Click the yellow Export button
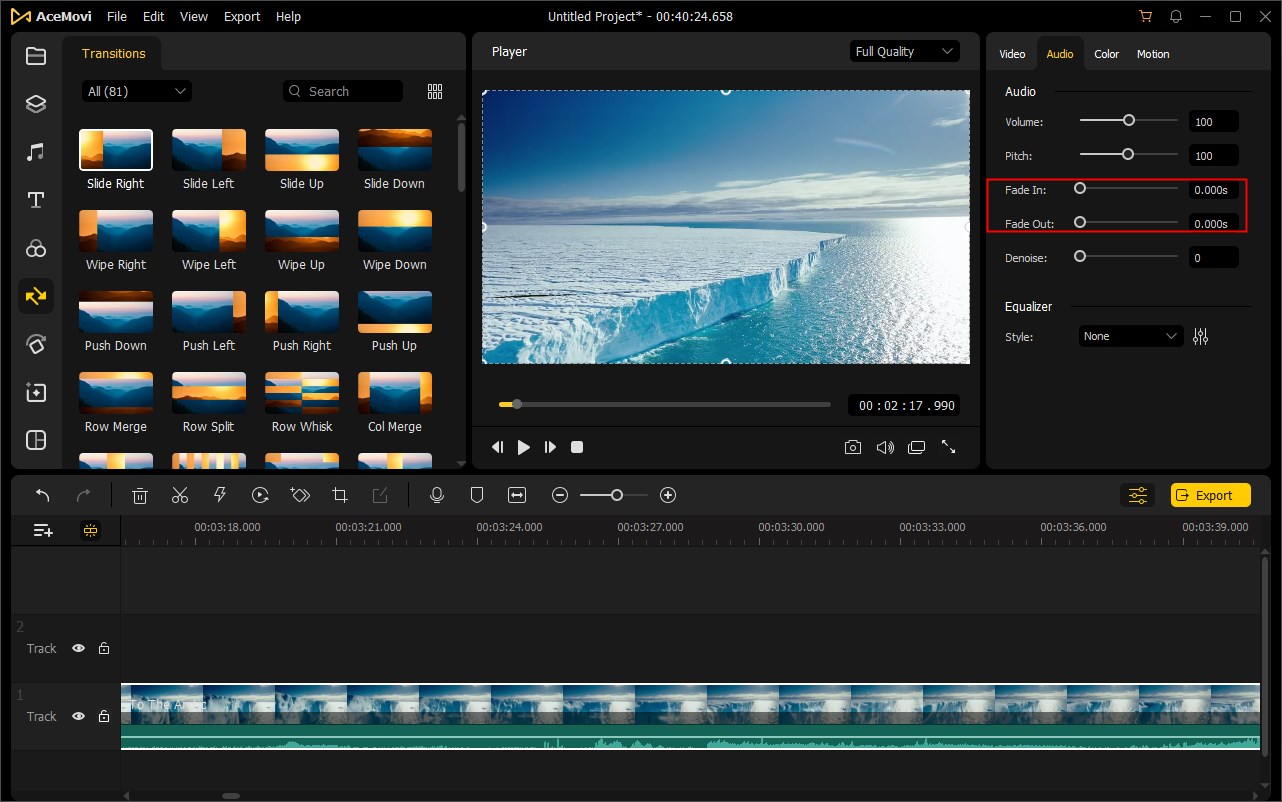The width and height of the screenshot is (1282, 802). tap(1211, 495)
